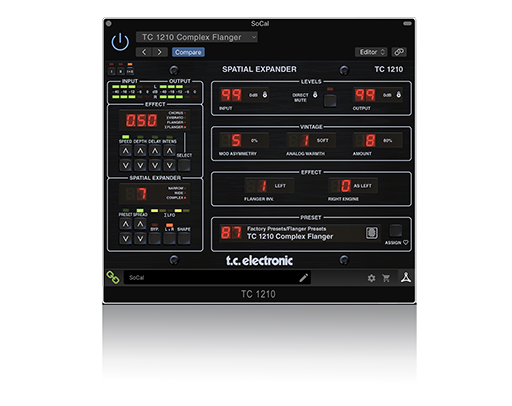Viewport: 512px width, 406px height.
Task: Click the vintage AMOUNT 80% display
Action: coord(378,140)
